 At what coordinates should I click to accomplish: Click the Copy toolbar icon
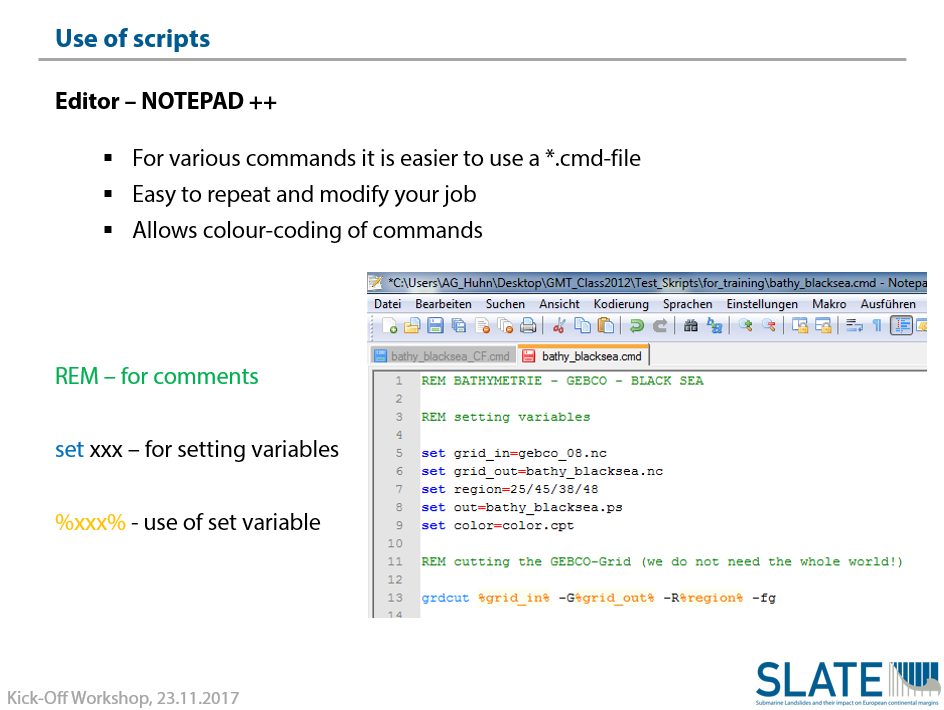point(582,326)
